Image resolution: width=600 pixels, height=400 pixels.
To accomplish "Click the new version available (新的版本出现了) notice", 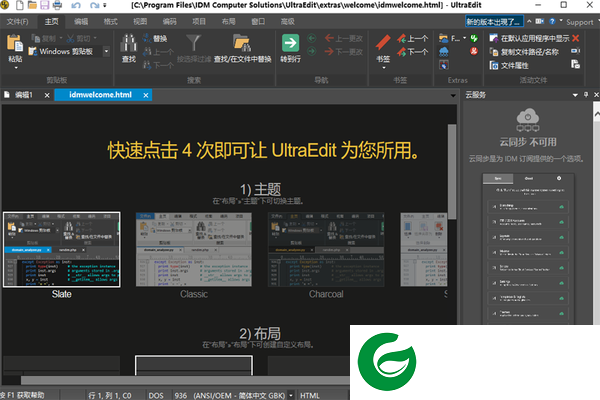I will [494, 22].
